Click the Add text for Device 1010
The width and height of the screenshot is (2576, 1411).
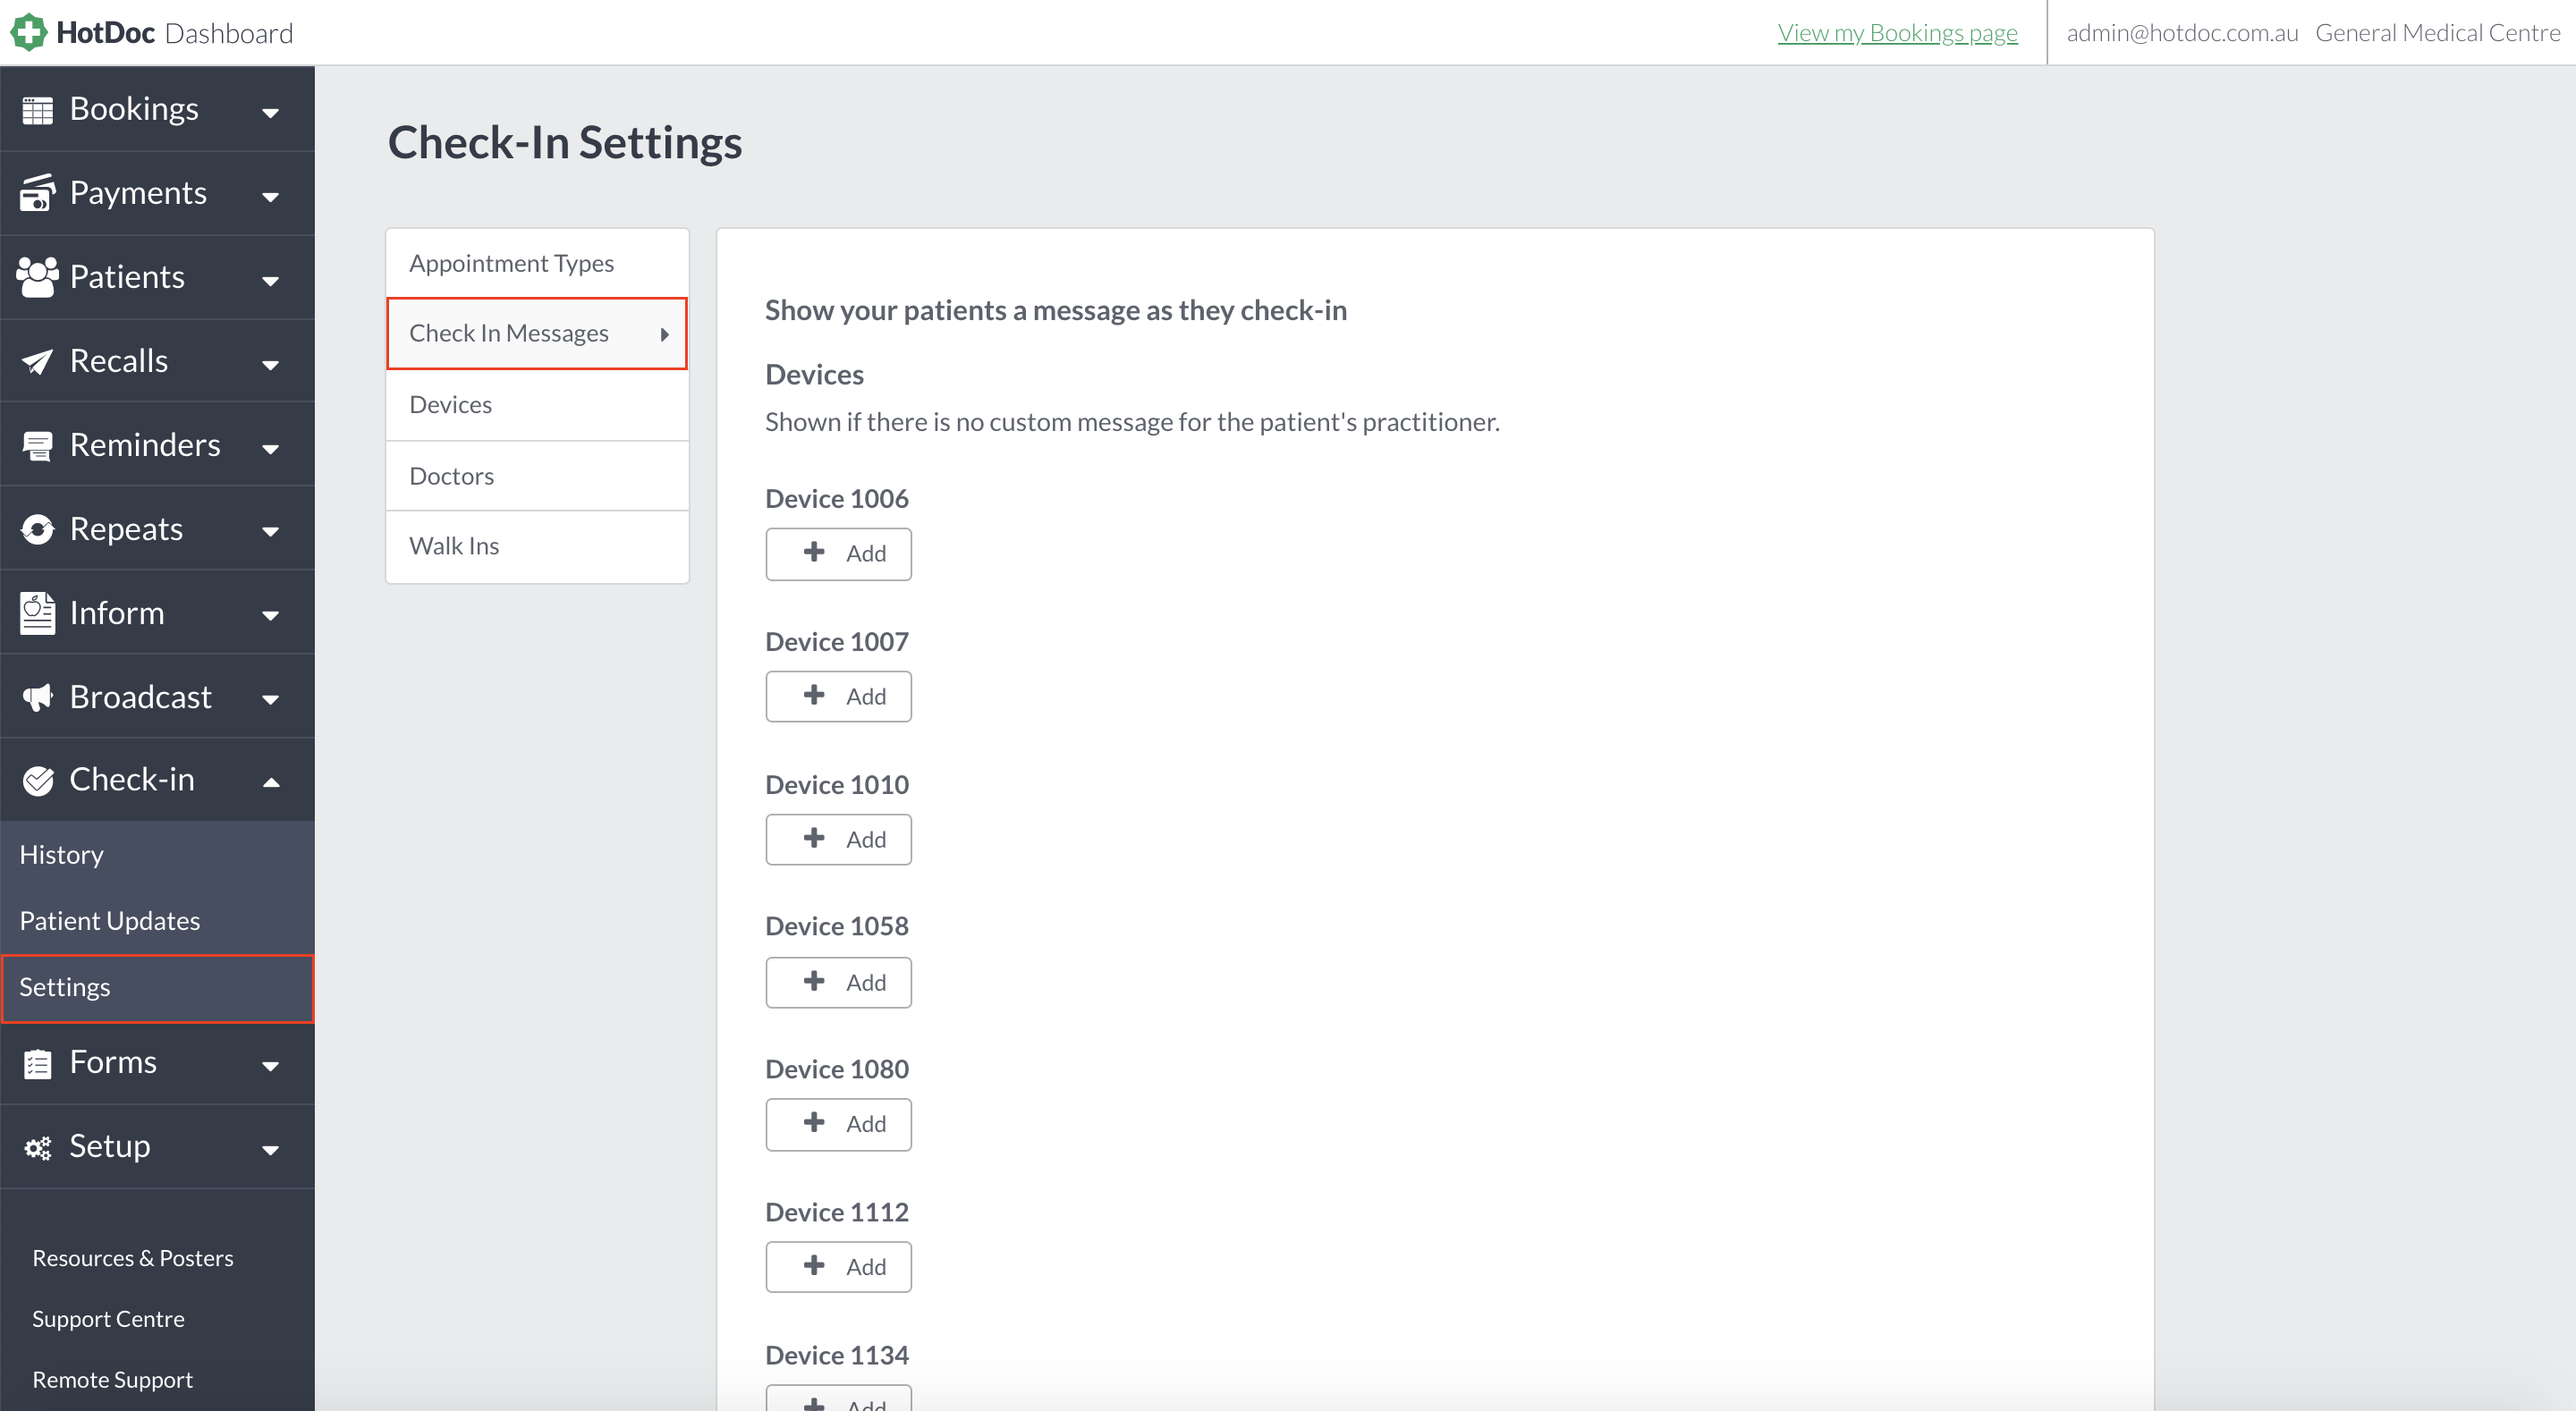(866, 840)
